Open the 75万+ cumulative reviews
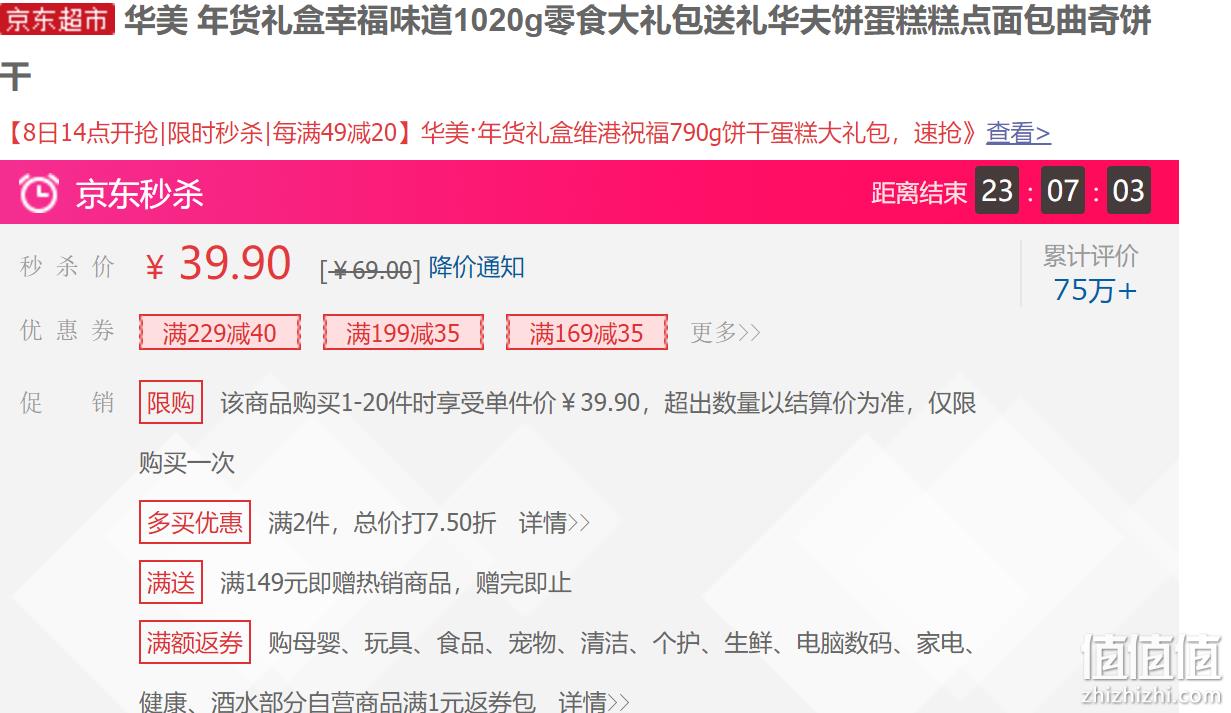The image size is (1231, 713). [x=1095, y=291]
